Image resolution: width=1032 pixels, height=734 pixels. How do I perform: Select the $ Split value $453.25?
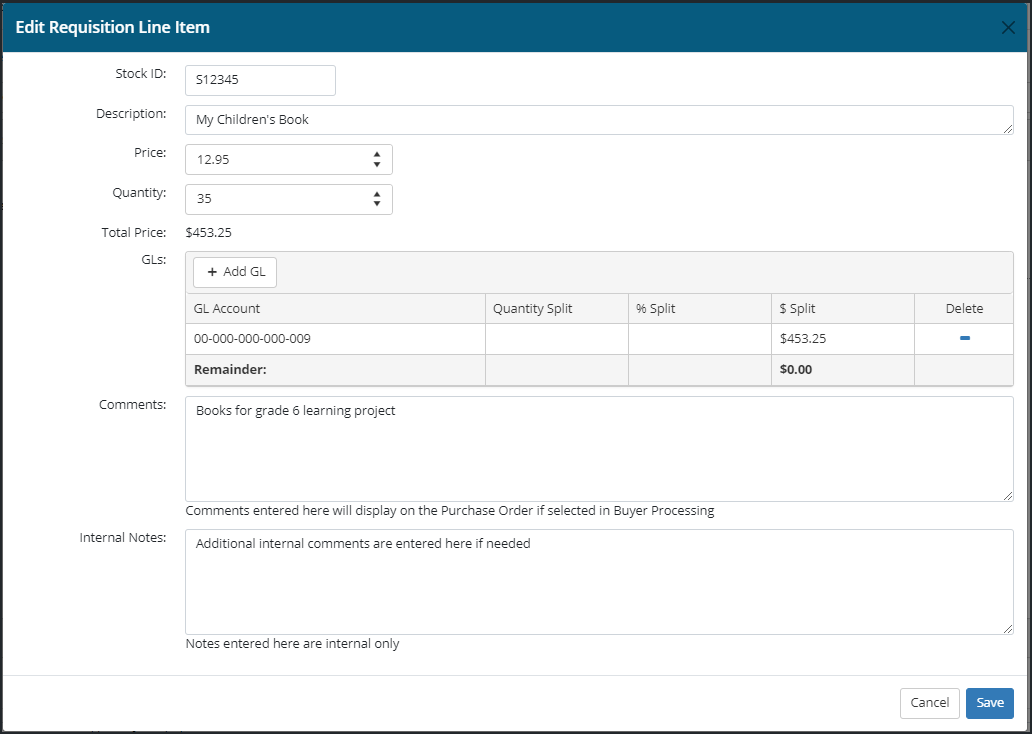(x=803, y=339)
